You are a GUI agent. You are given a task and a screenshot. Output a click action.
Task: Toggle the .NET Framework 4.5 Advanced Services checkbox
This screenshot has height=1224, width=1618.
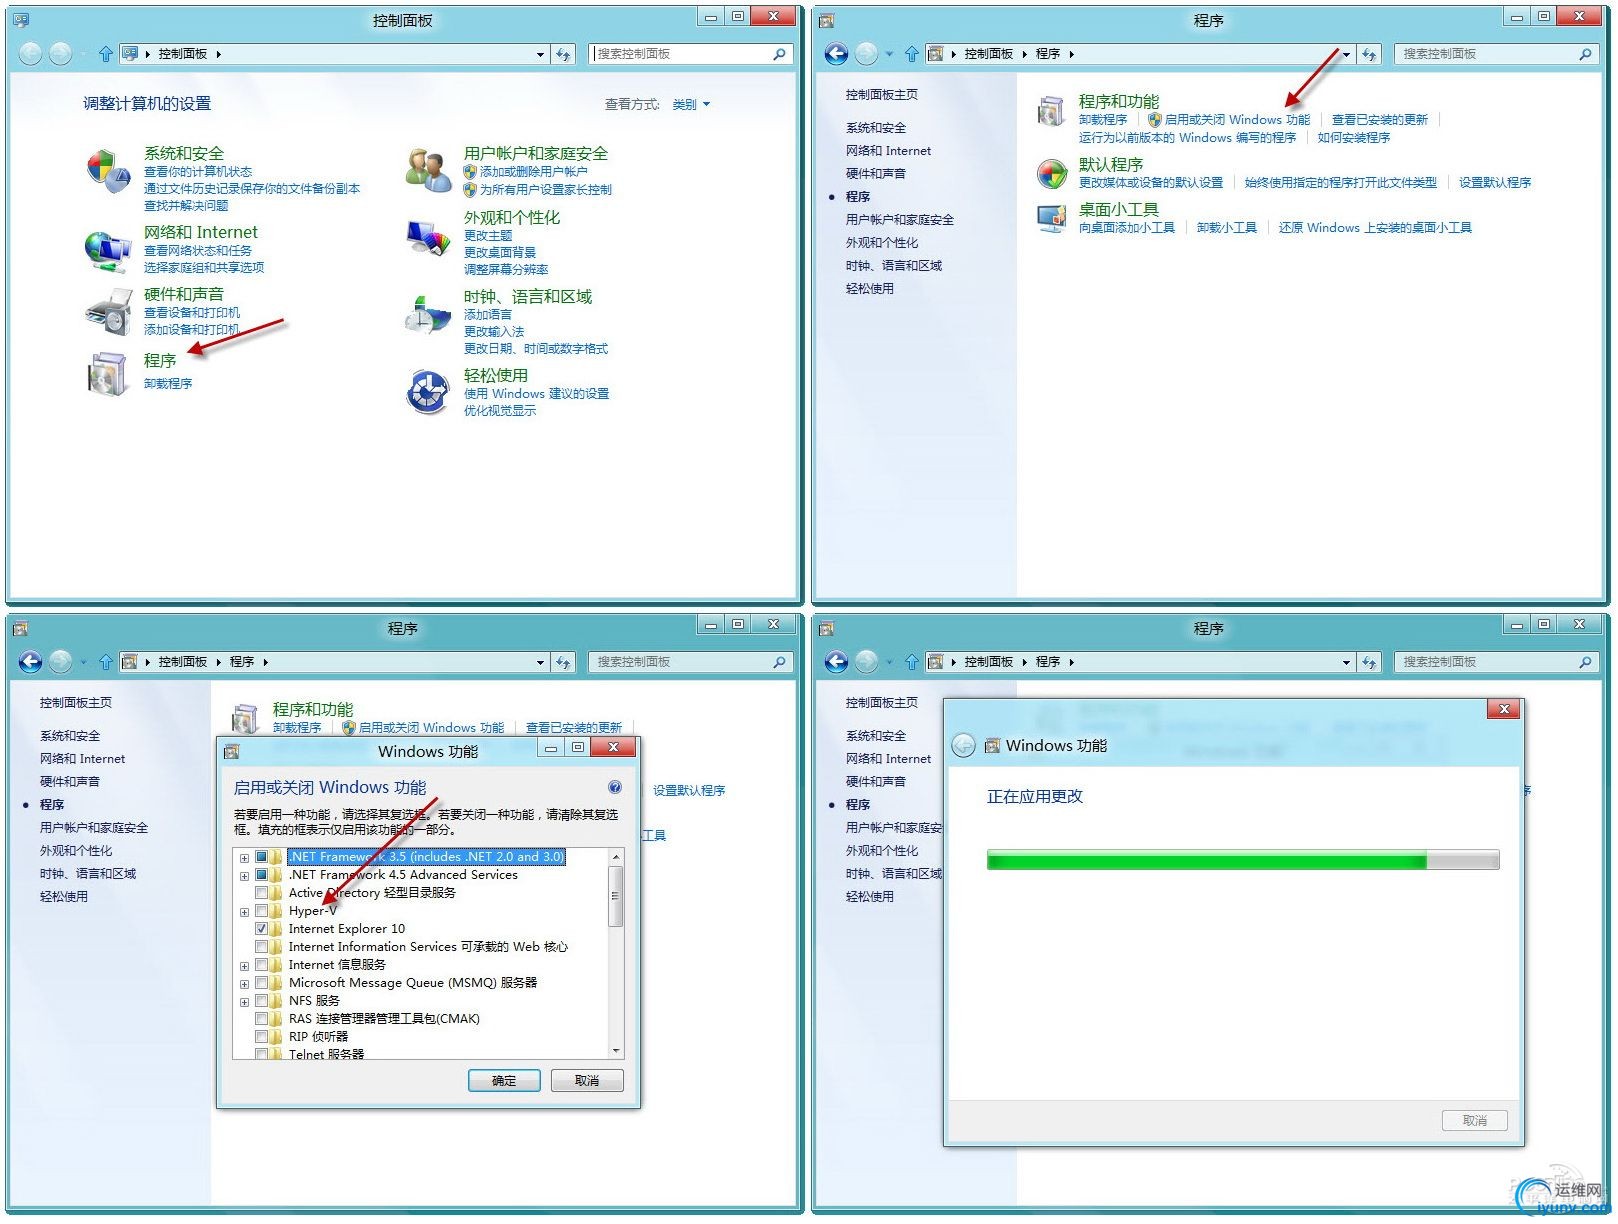pyautogui.click(x=262, y=875)
